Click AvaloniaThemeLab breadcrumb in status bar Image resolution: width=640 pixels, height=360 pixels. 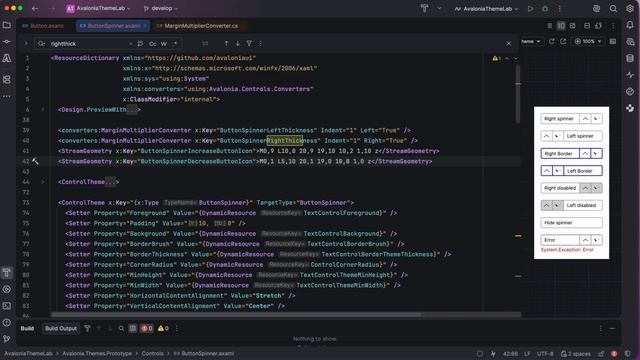click(x=28, y=353)
